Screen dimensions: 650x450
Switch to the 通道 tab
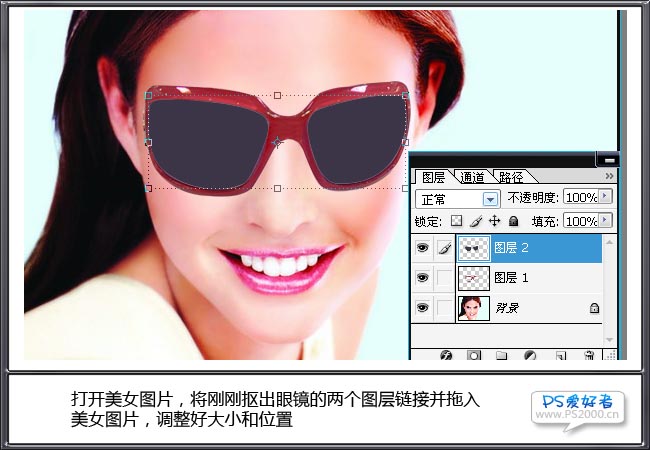click(x=472, y=177)
